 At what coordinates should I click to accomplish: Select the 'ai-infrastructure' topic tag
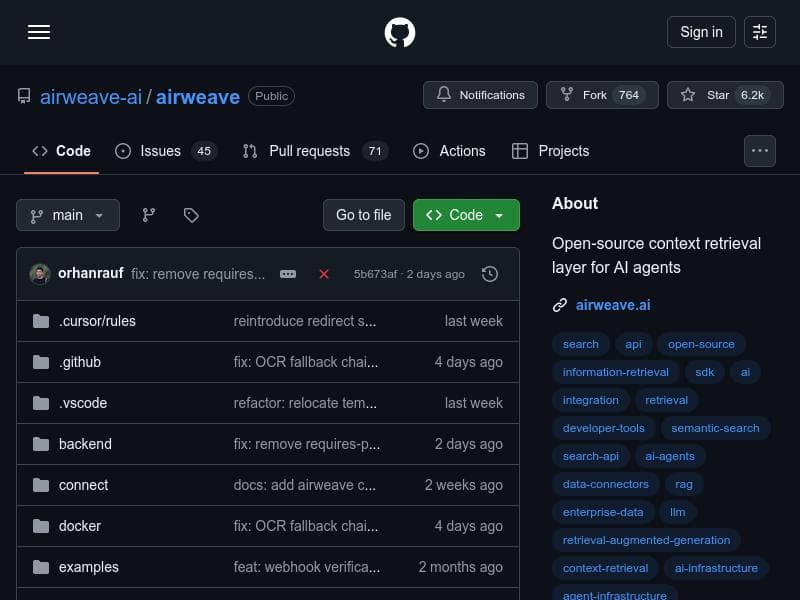pos(716,568)
